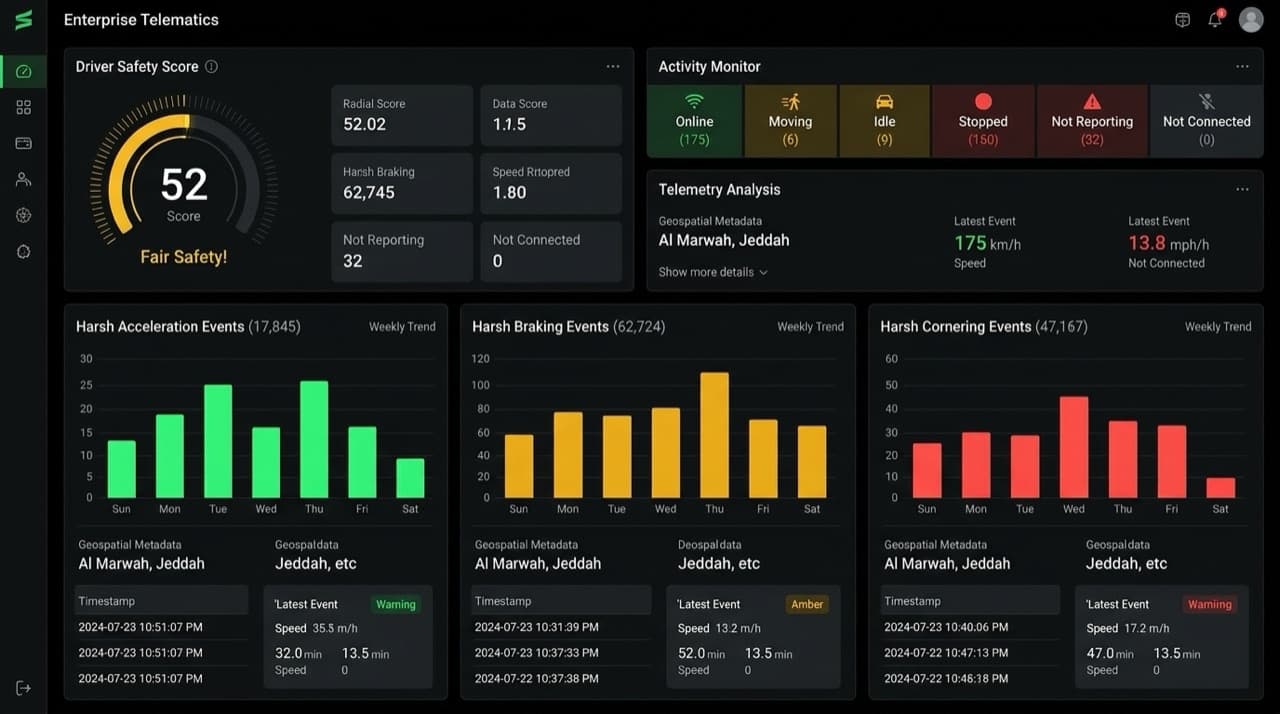The height and width of the screenshot is (714, 1280).
Task: Click the info icon beside Driver Safety Score
Action: (211, 67)
